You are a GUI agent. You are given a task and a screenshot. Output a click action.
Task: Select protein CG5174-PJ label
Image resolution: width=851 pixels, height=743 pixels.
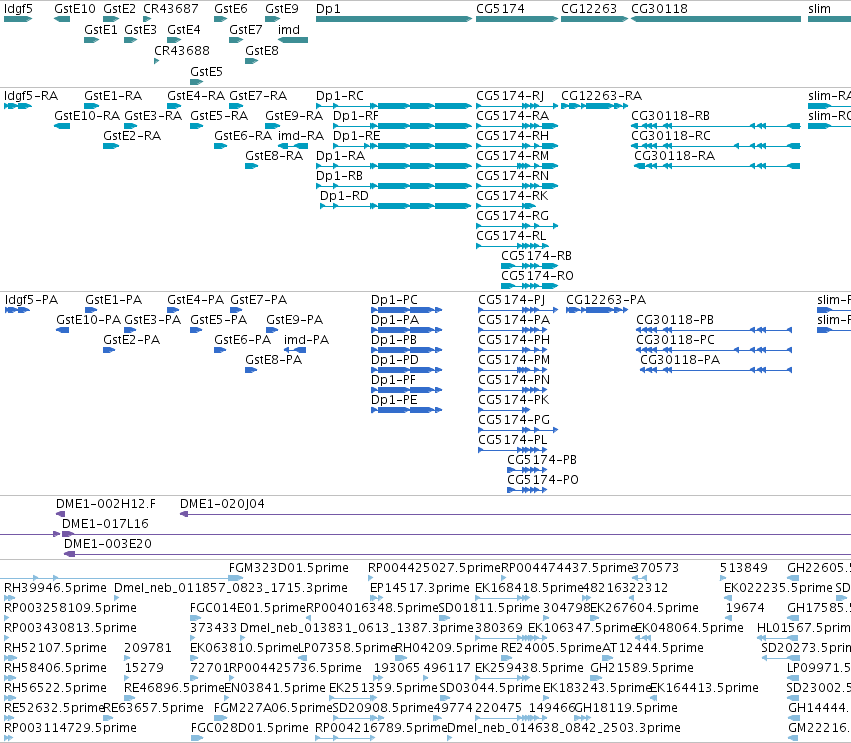coord(511,300)
